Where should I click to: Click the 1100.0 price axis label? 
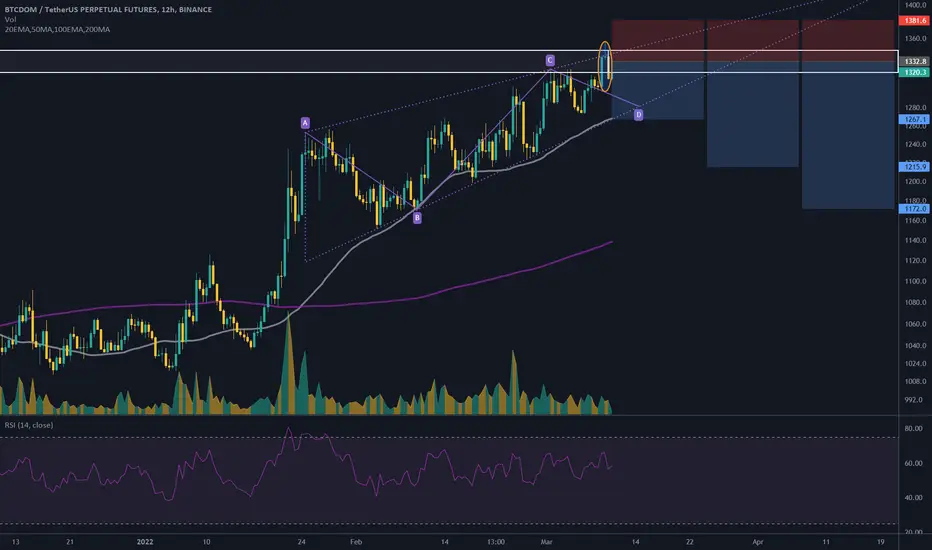click(915, 282)
